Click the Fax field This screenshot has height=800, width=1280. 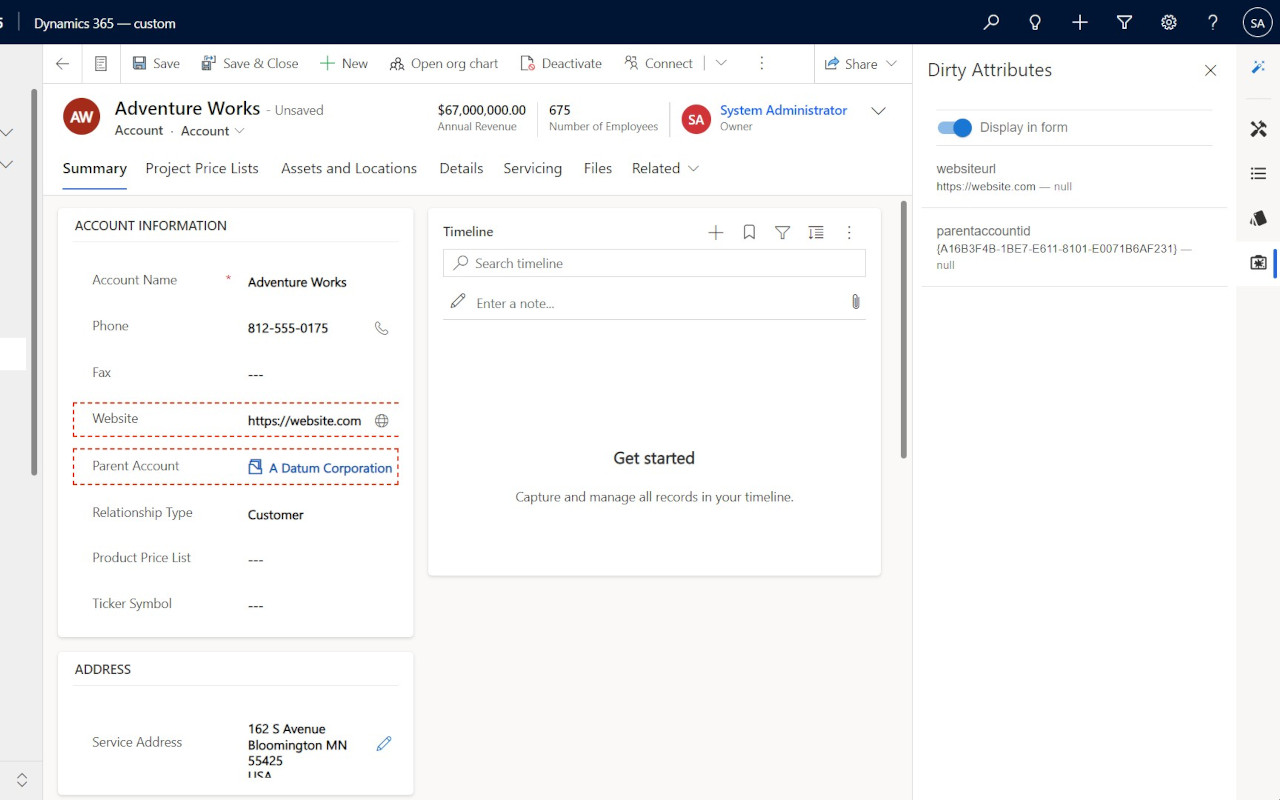[x=321, y=374]
